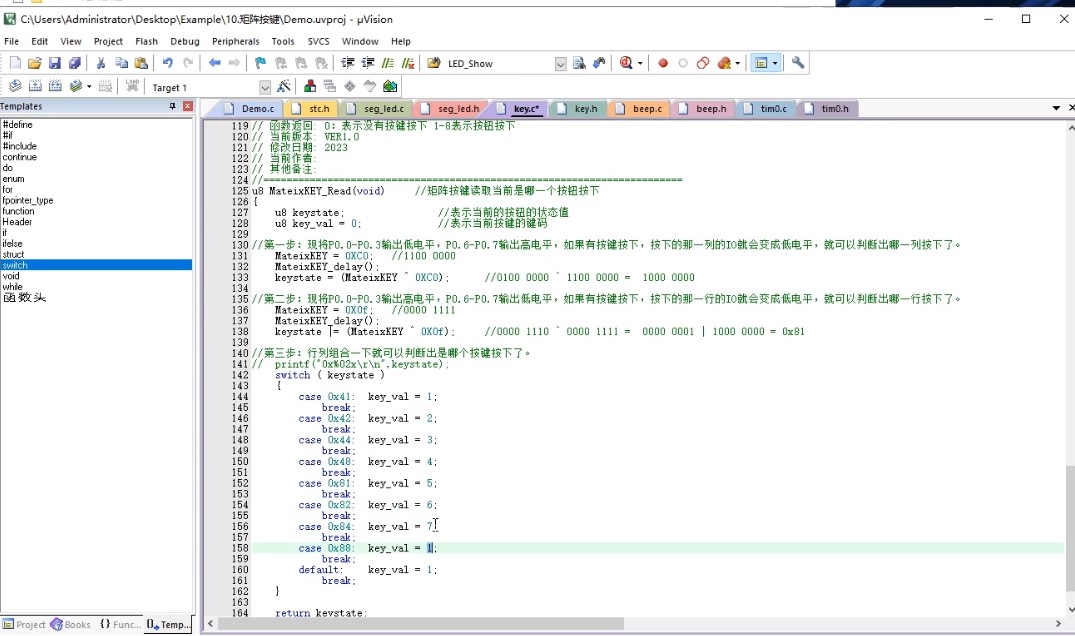Viewport: 1075px width, 636px height.
Task: Expand the Target 1 dropdown
Action: coord(265,88)
